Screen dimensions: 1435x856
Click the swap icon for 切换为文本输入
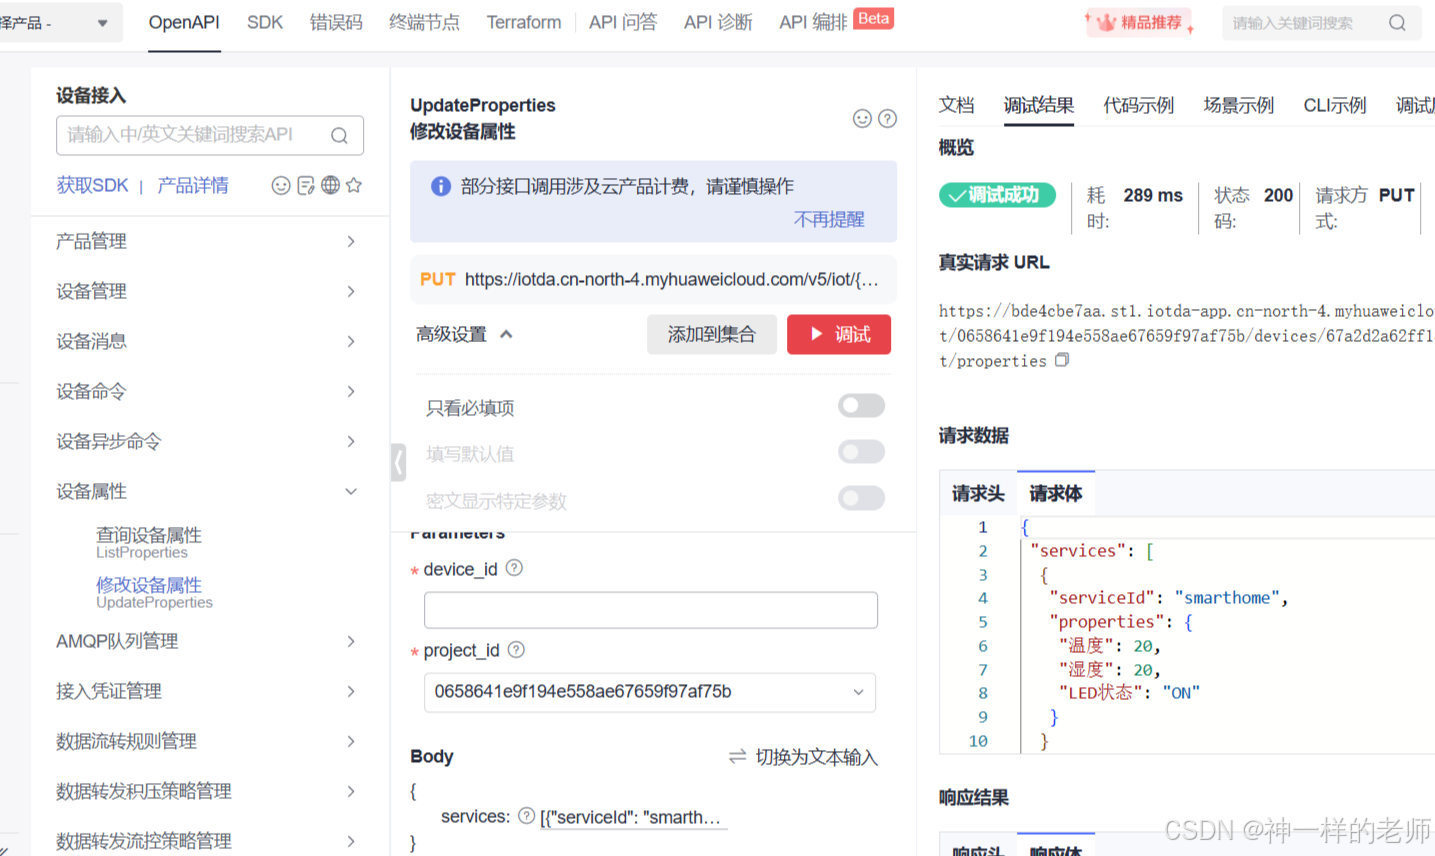[738, 757]
